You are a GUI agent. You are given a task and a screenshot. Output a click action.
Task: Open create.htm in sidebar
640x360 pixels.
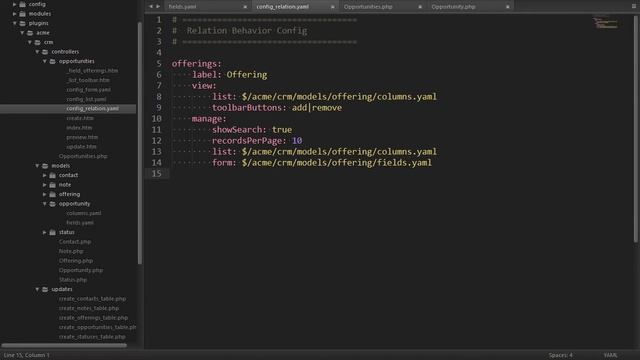click(80, 118)
